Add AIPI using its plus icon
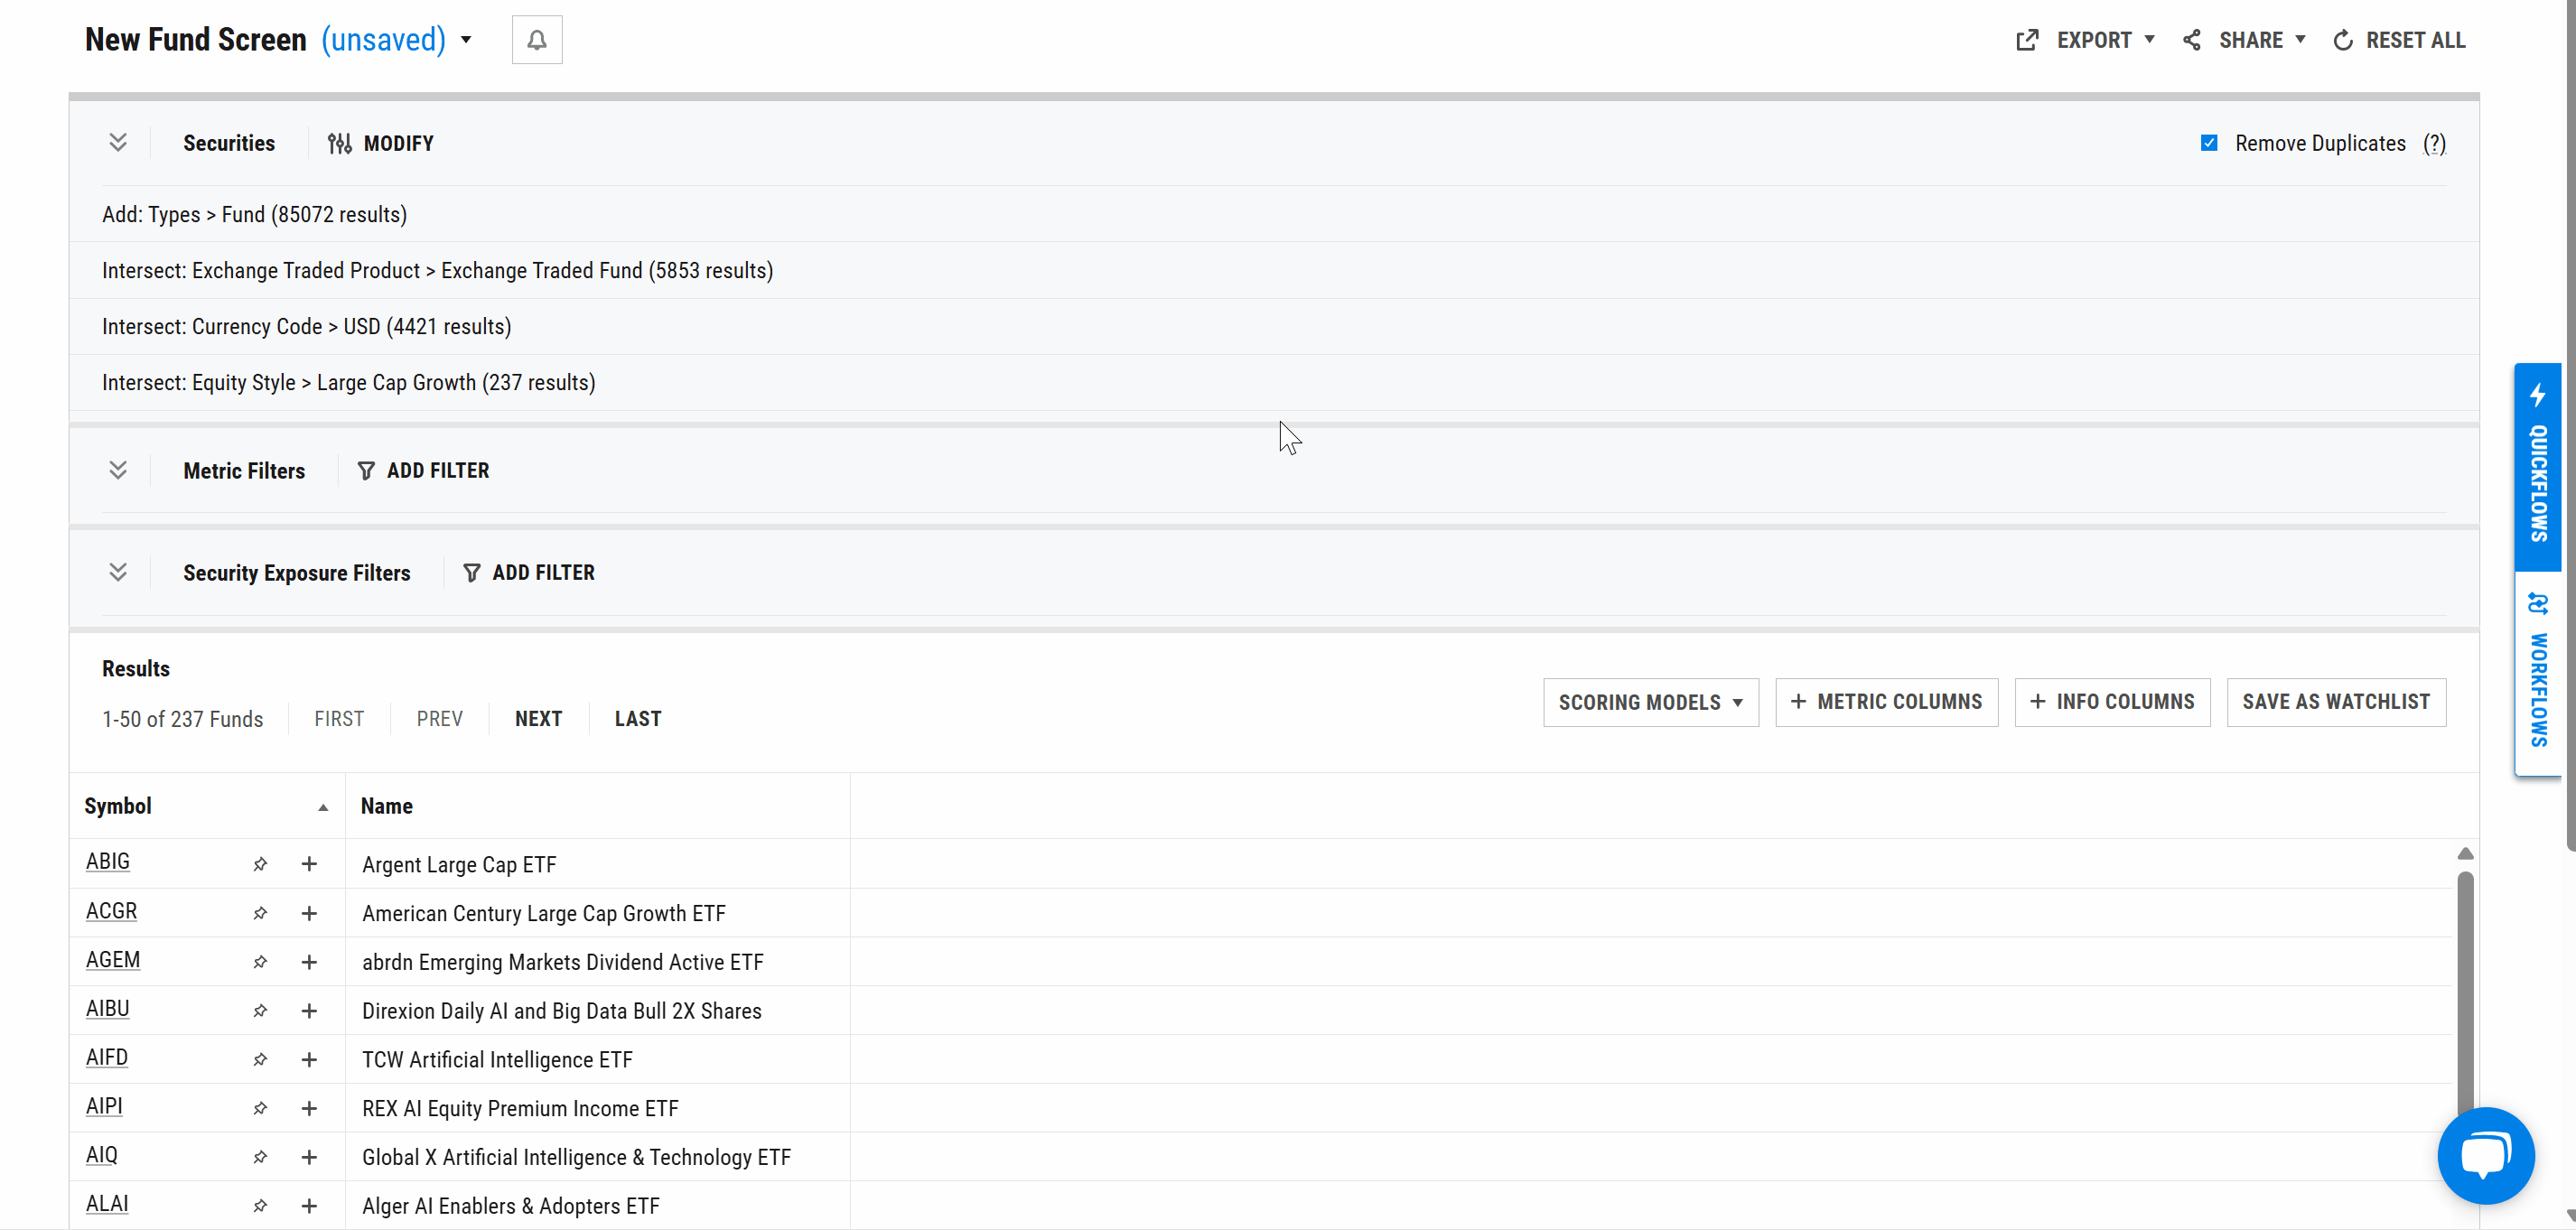Screen dimensions: 2576x1230 point(309,1108)
